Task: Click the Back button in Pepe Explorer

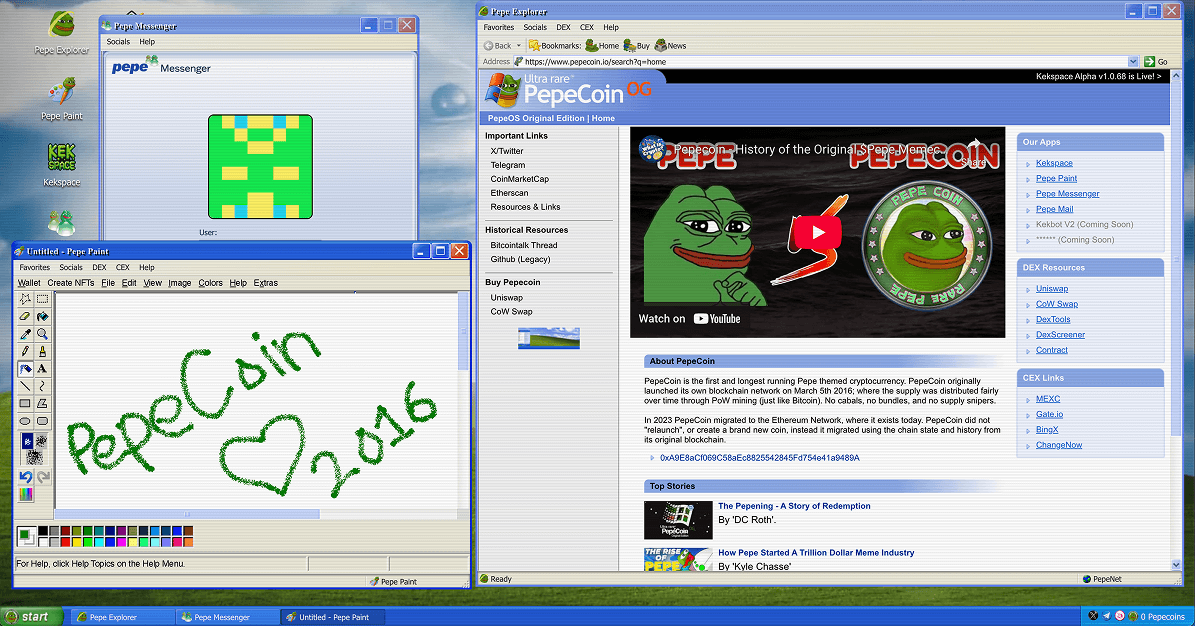Action: [x=498, y=46]
